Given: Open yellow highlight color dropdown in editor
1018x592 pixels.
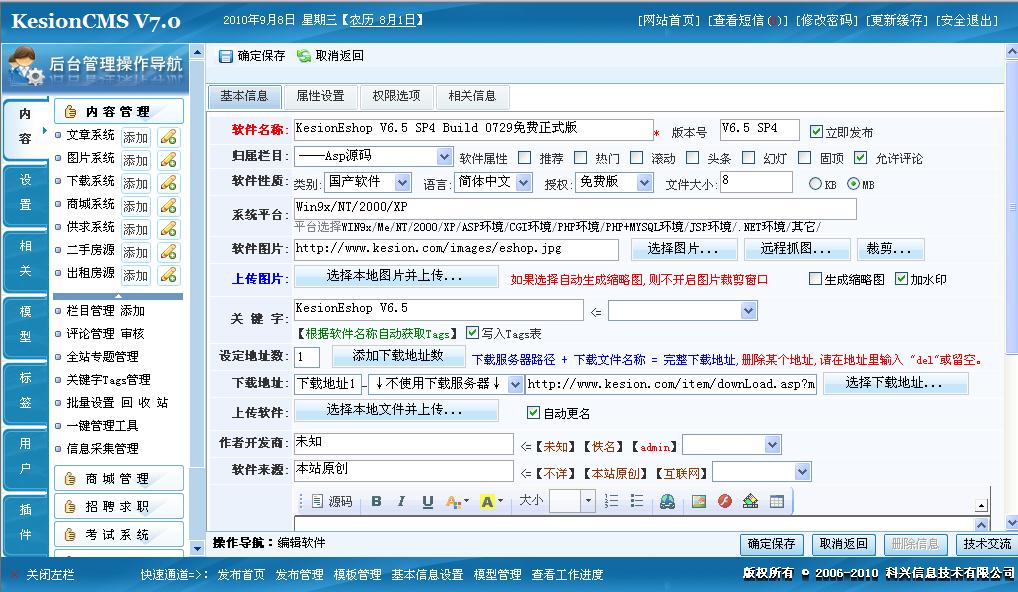Looking at the screenshot, I should (x=500, y=501).
